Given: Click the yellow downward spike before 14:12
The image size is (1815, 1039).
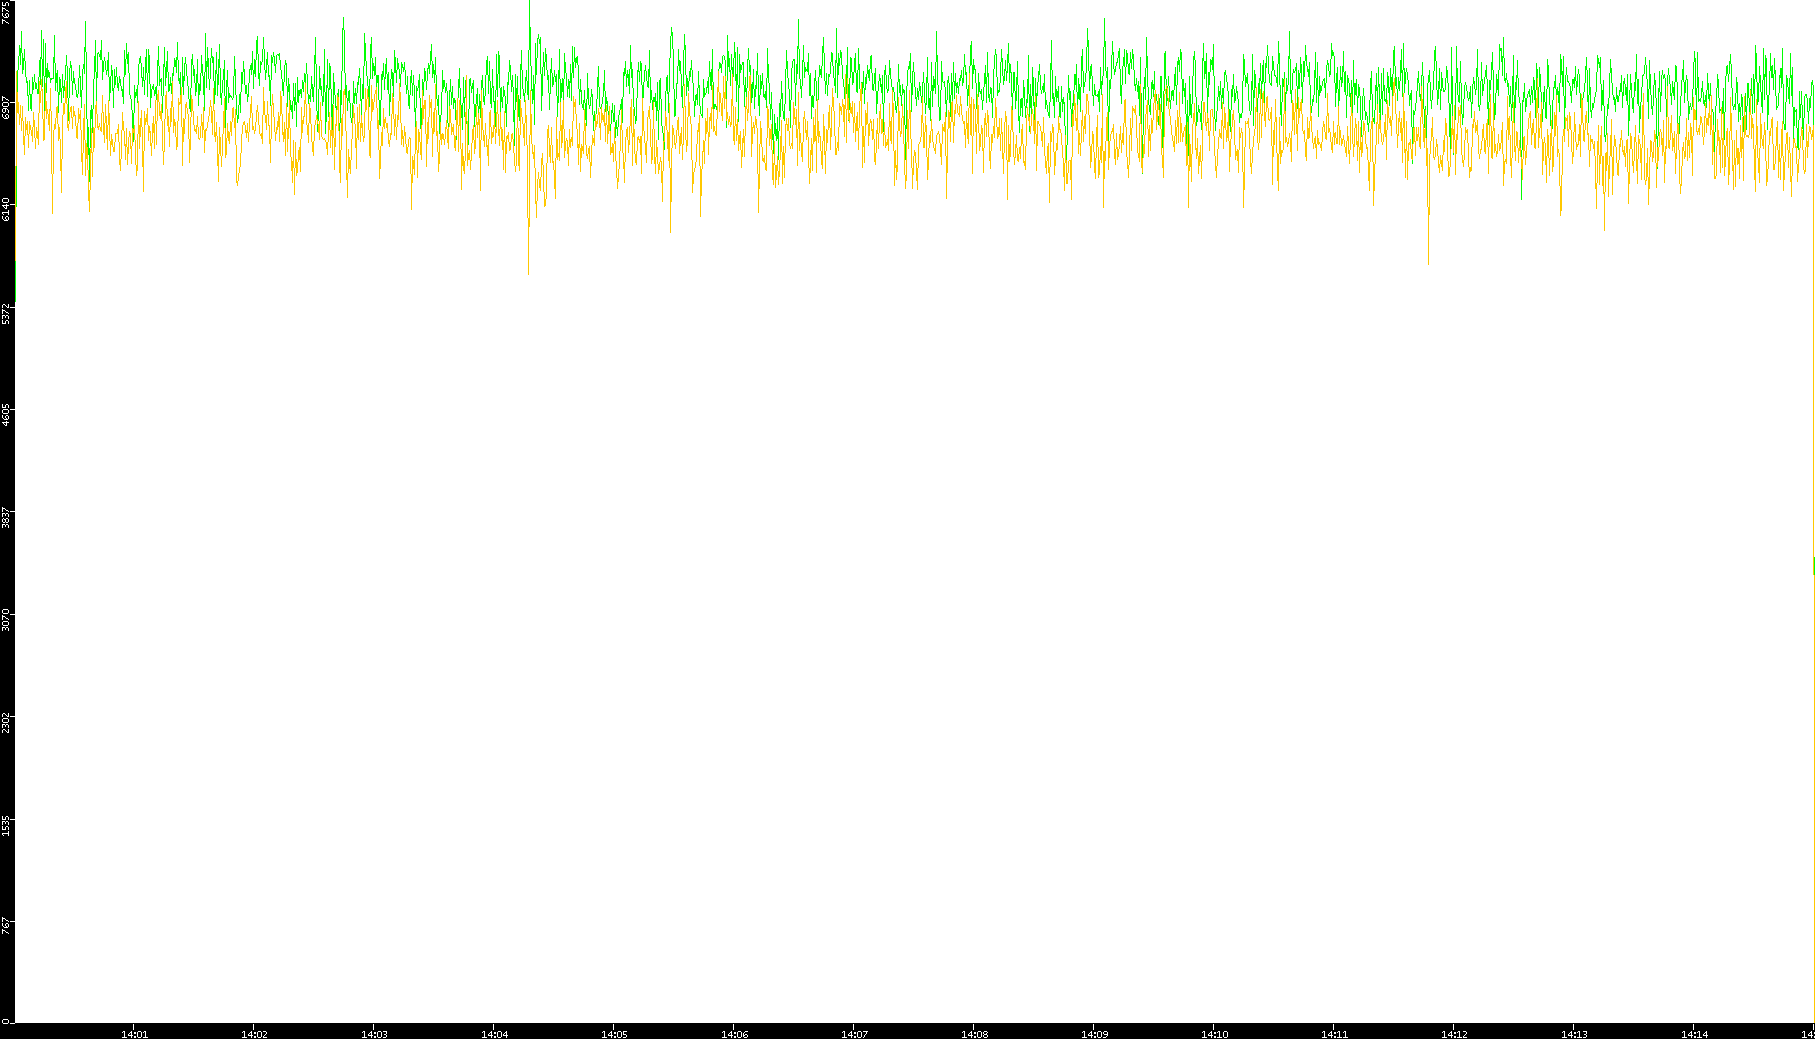Looking at the screenshot, I should coord(1428,258).
